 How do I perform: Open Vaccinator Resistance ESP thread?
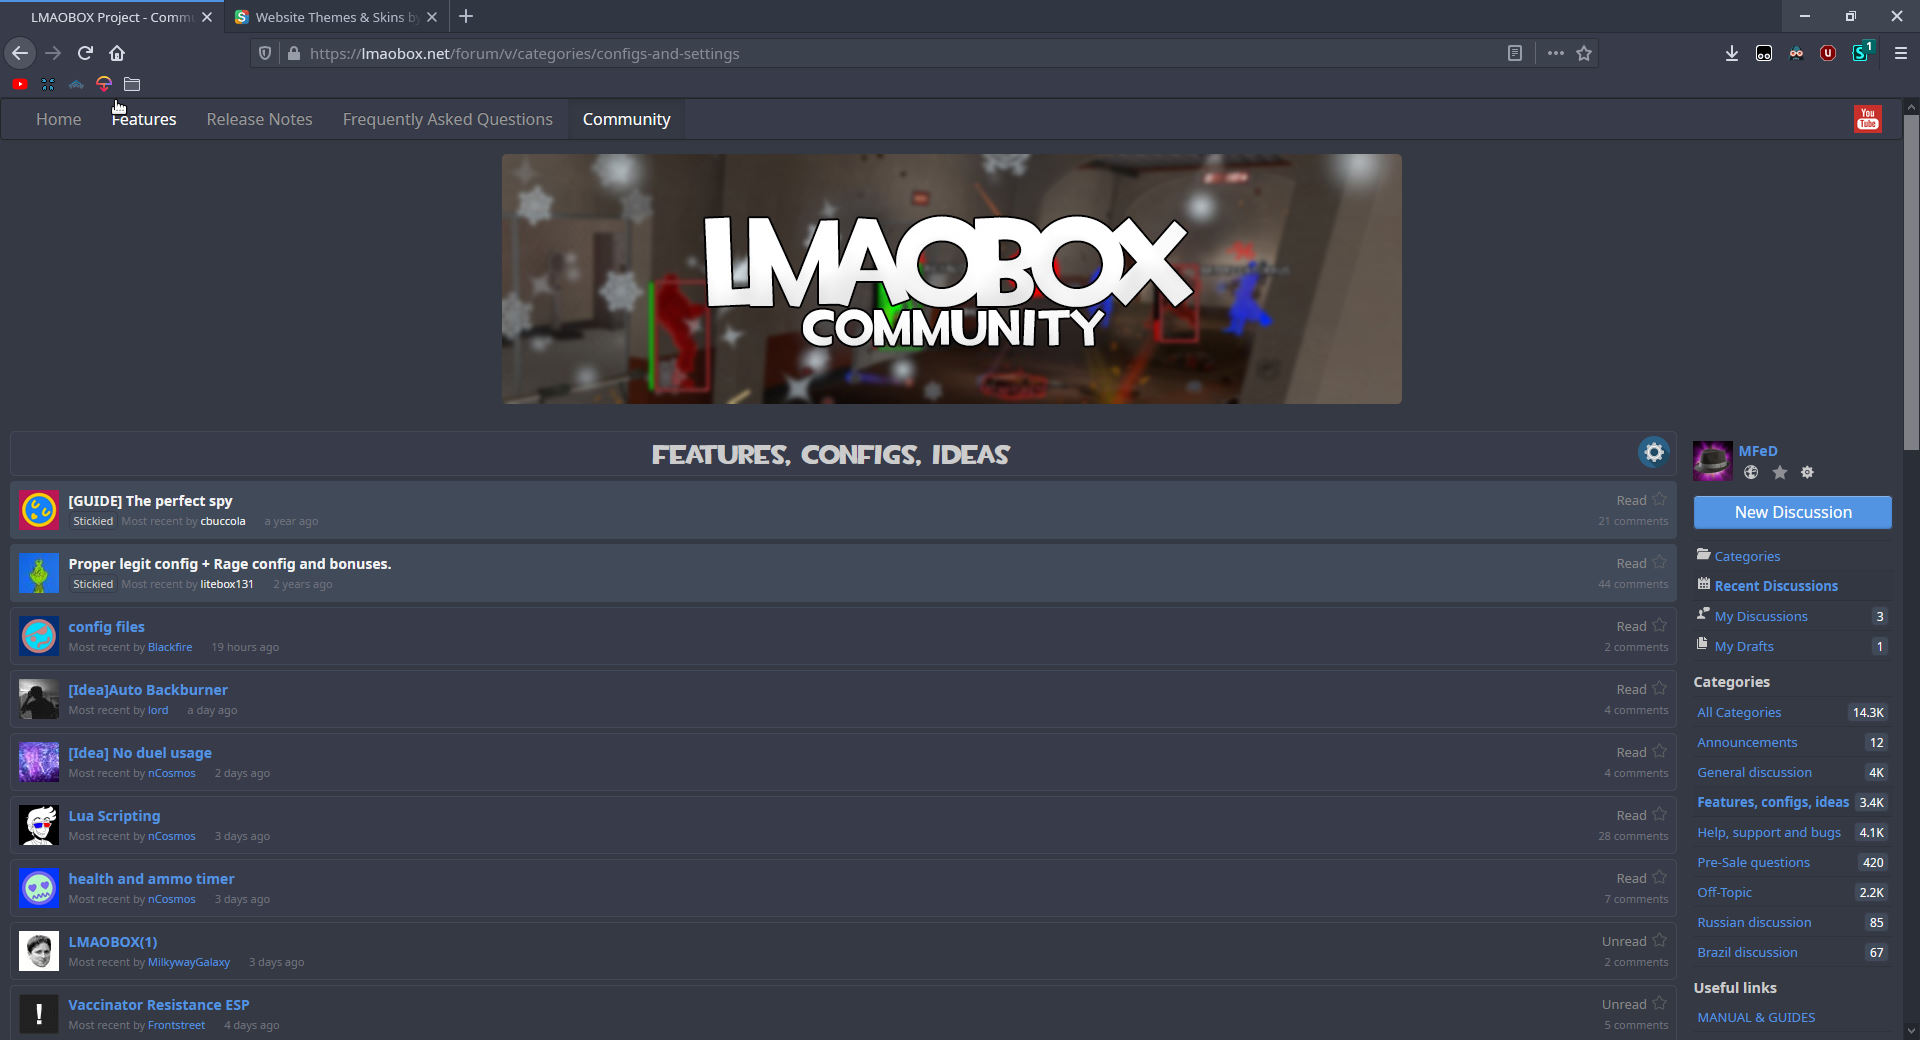pyautogui.click(x=158, y=1004)
